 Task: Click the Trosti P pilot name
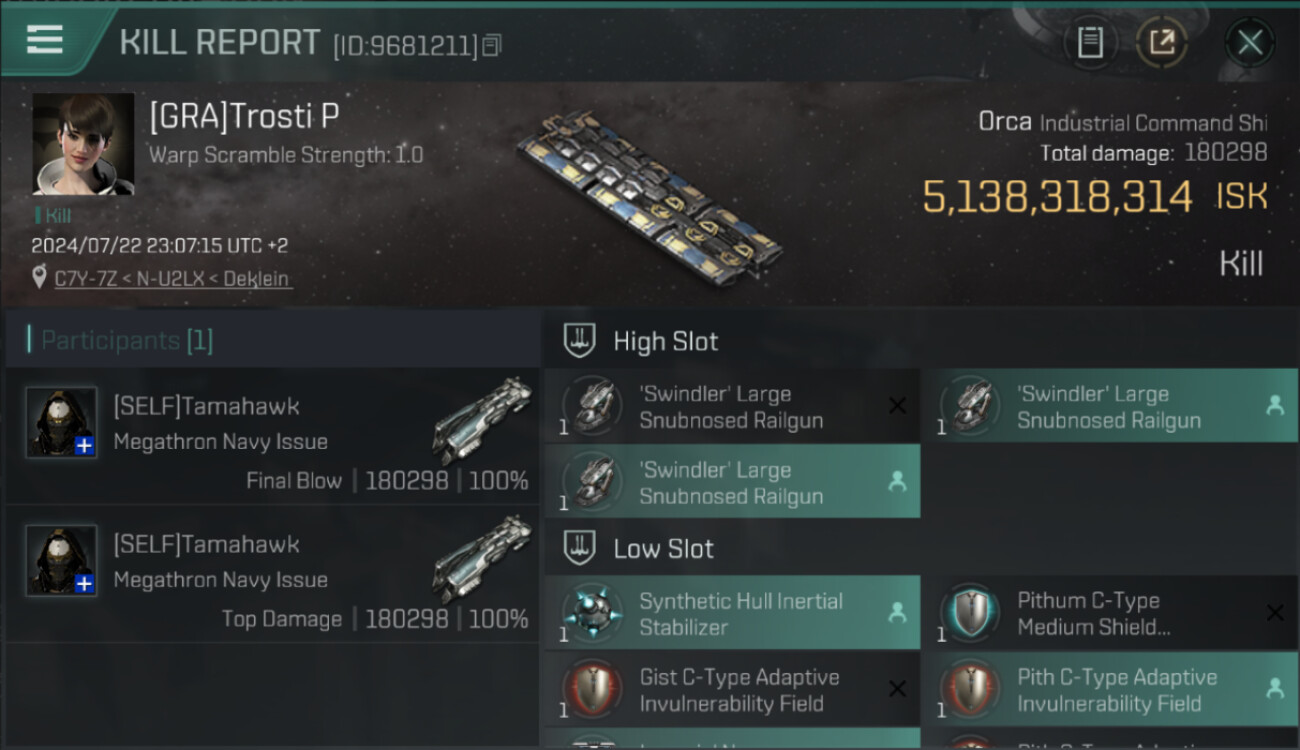pos(244,117)
